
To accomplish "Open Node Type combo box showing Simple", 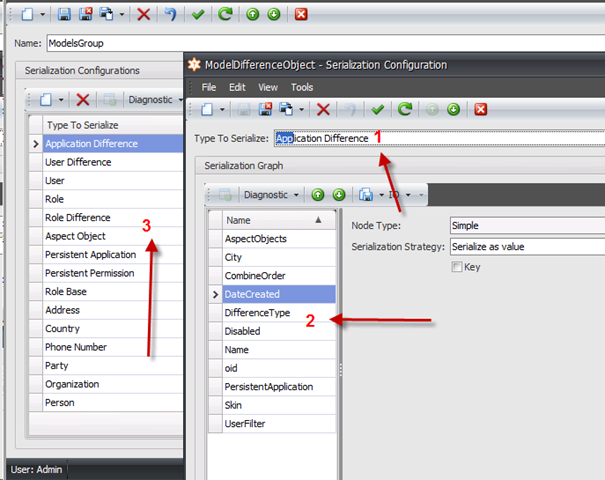I will point(527,226).
